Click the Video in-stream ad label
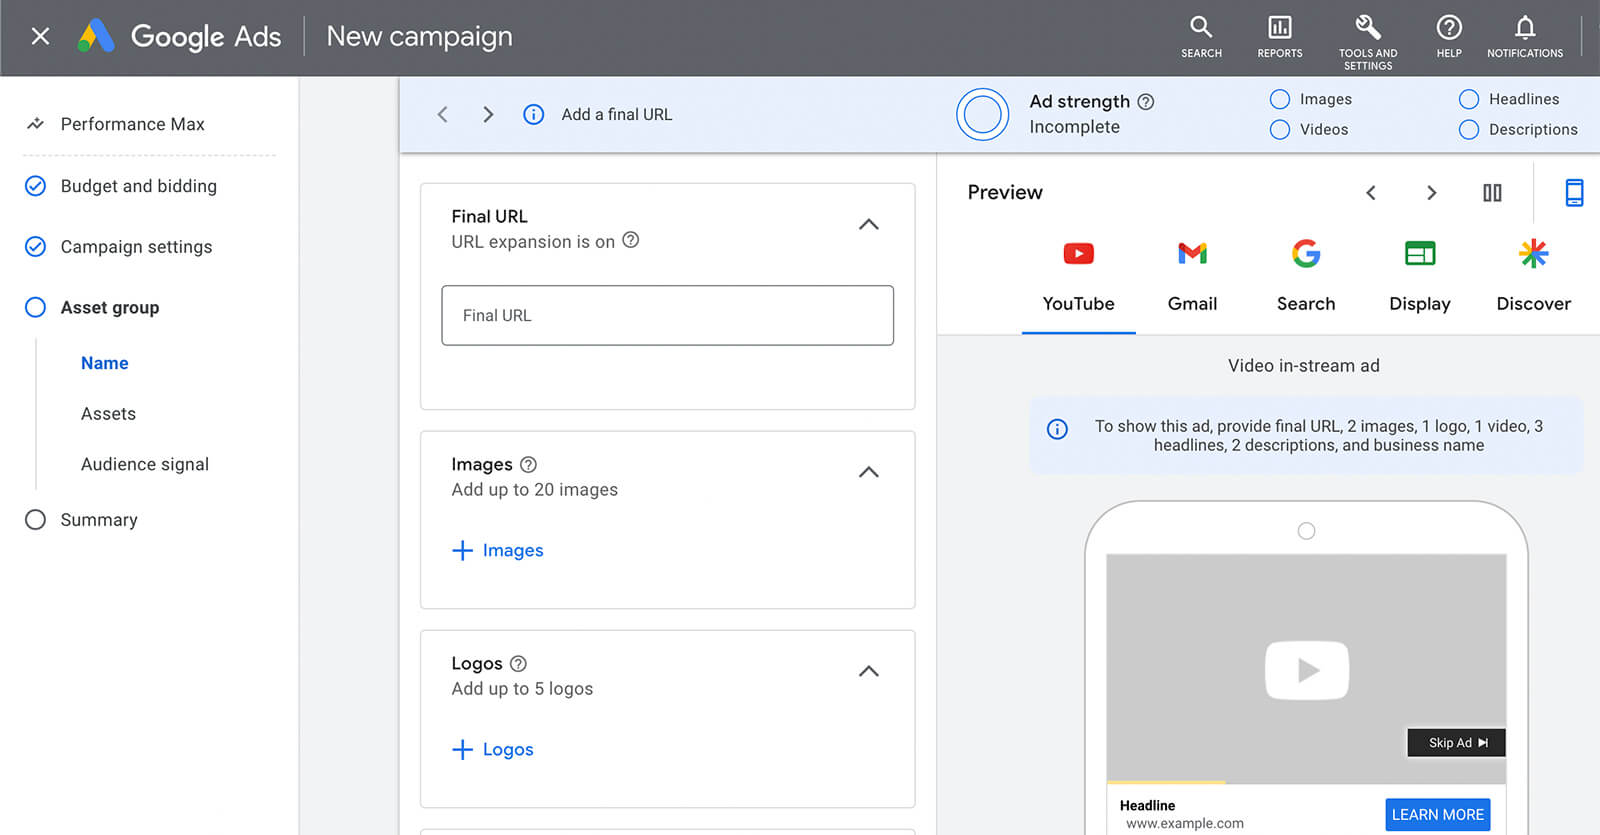Screen dimensions: 1600x835 point(1303,366)
